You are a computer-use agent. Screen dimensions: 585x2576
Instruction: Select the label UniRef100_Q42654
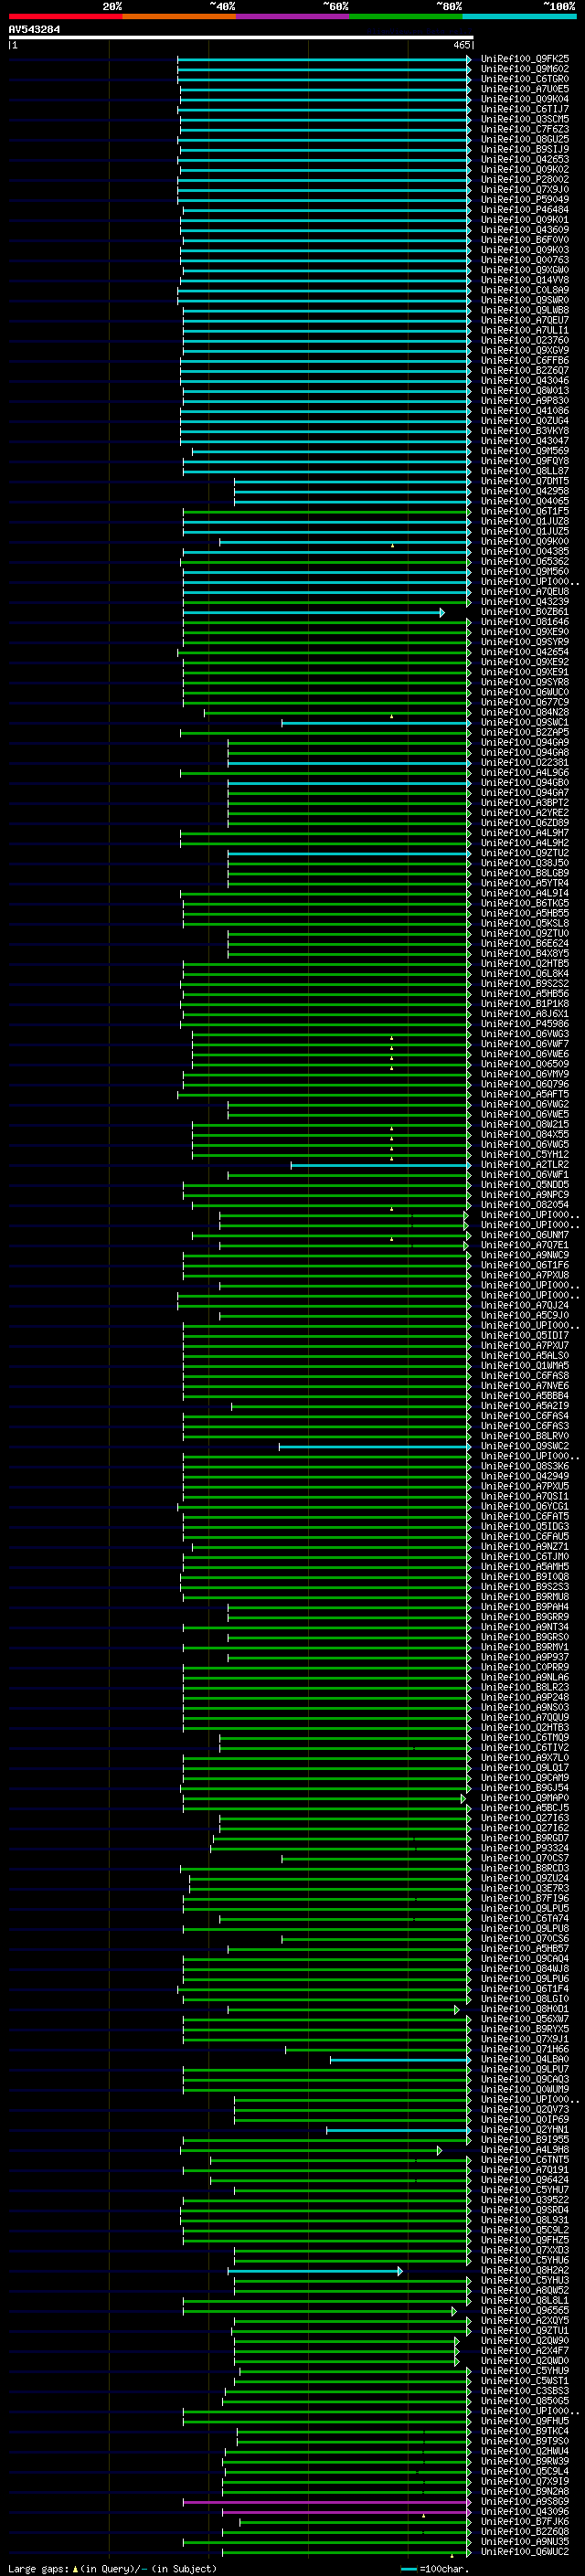click(x=525, y=652)
